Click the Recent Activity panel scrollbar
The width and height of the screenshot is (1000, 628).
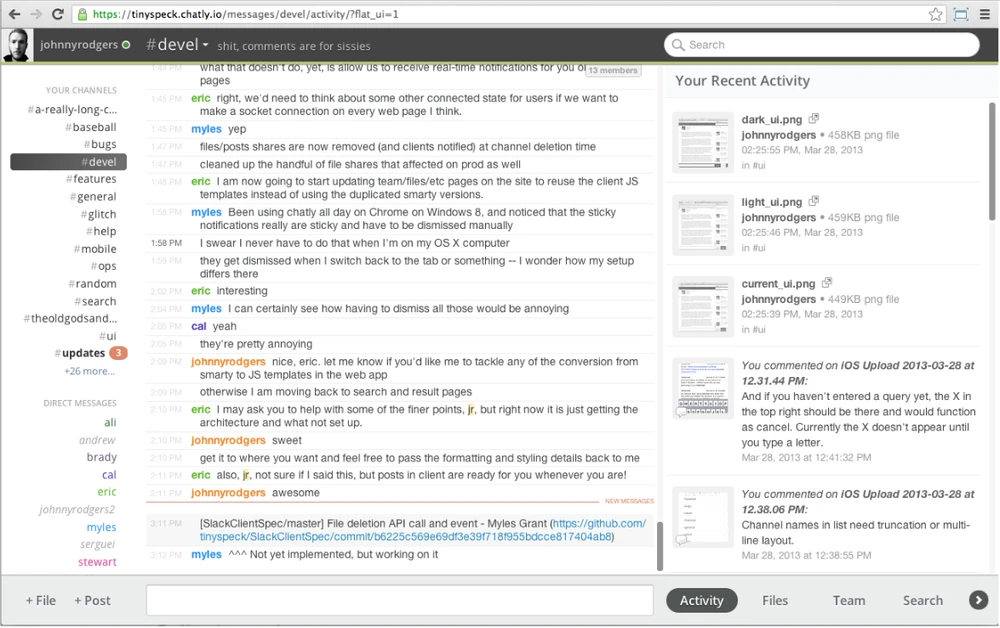coord(992,161)
